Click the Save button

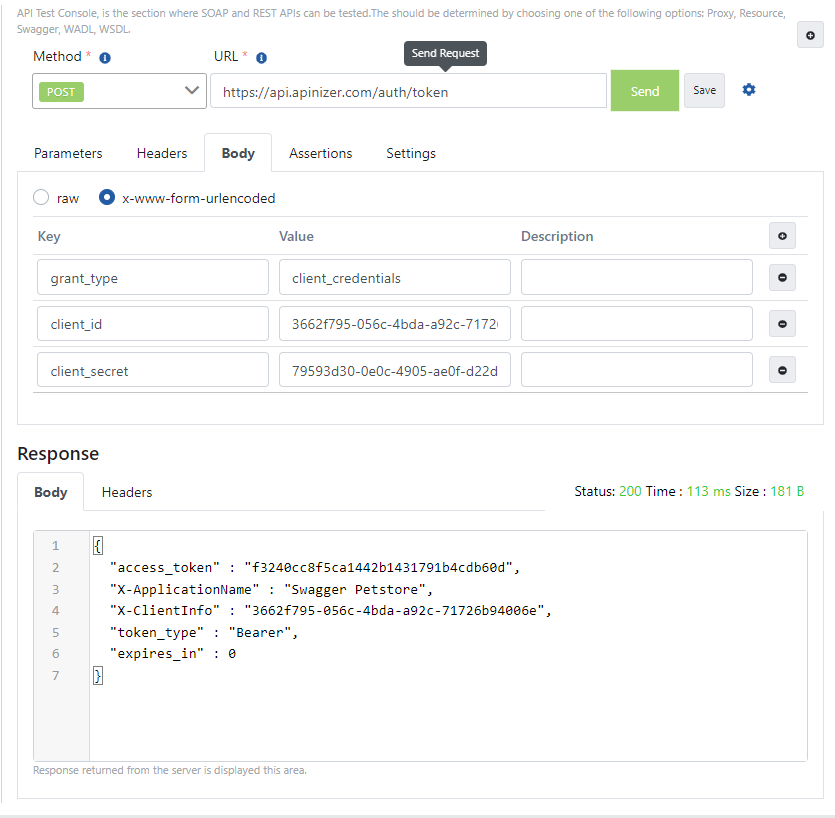(x=704, y=90)
